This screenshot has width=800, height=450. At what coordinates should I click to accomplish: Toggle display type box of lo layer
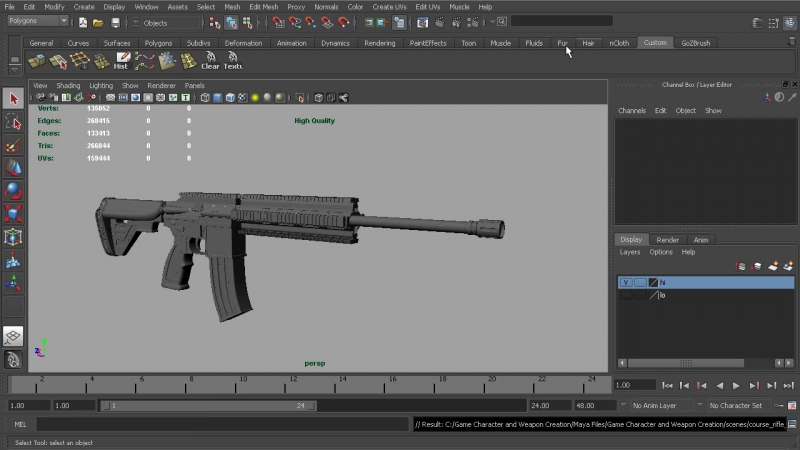(640, 295)
